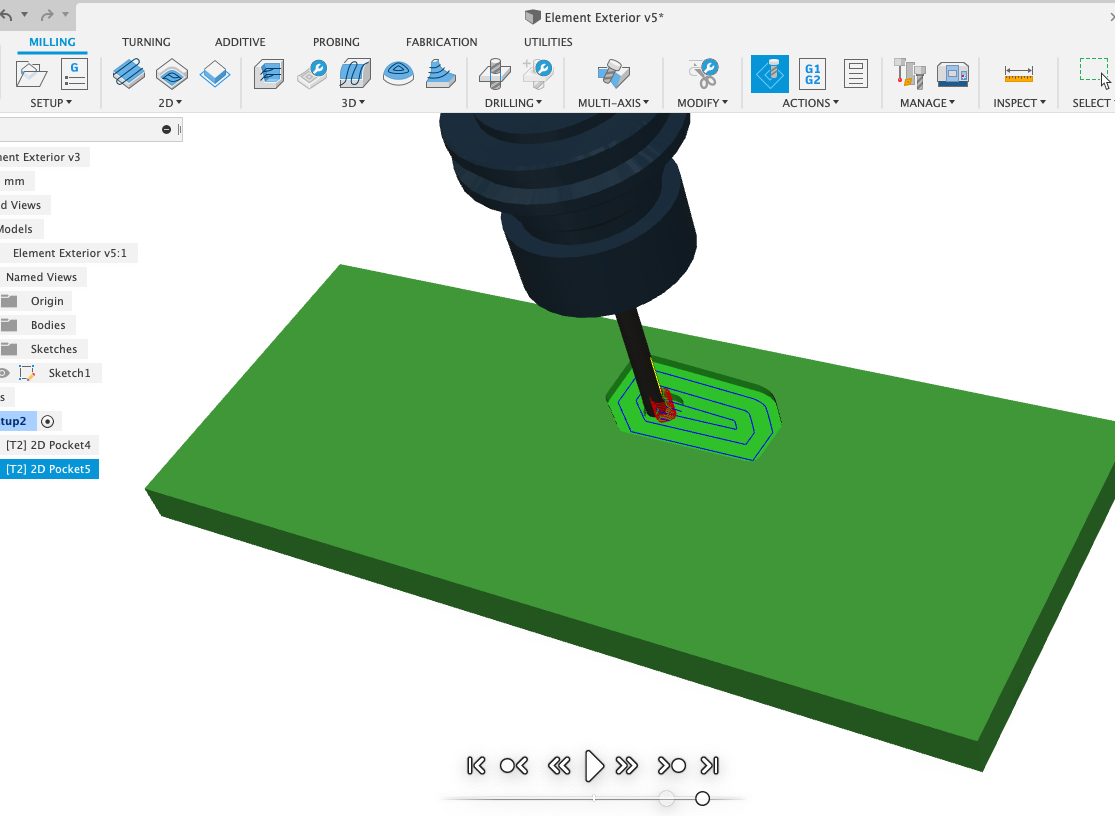Select the 2D Pocket tool icon
This screenshot has height=816, width=1115.
coord(171,74)
